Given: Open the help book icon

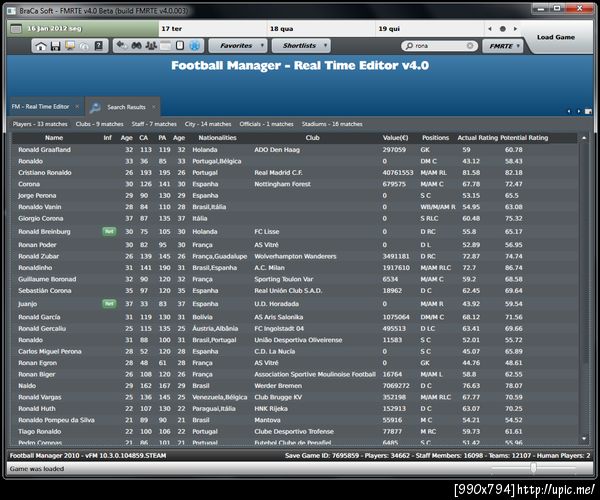Looking at the screenshot, I should coord(98,46).
